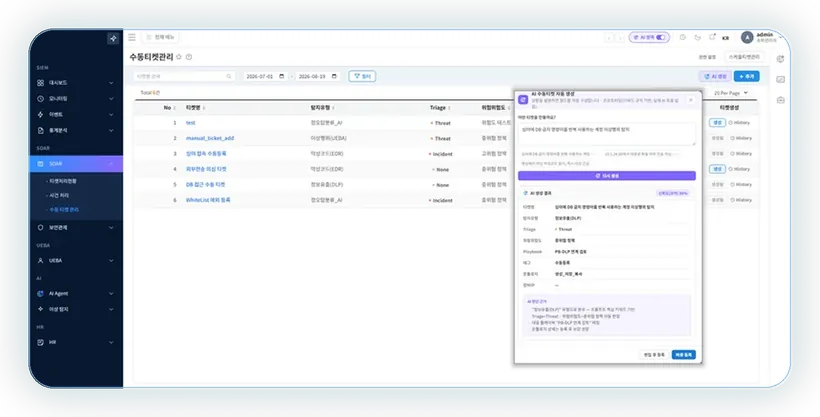Click the blue register button at dialog bottom
This screenshot has height=417, width=820.
point(684,355)
